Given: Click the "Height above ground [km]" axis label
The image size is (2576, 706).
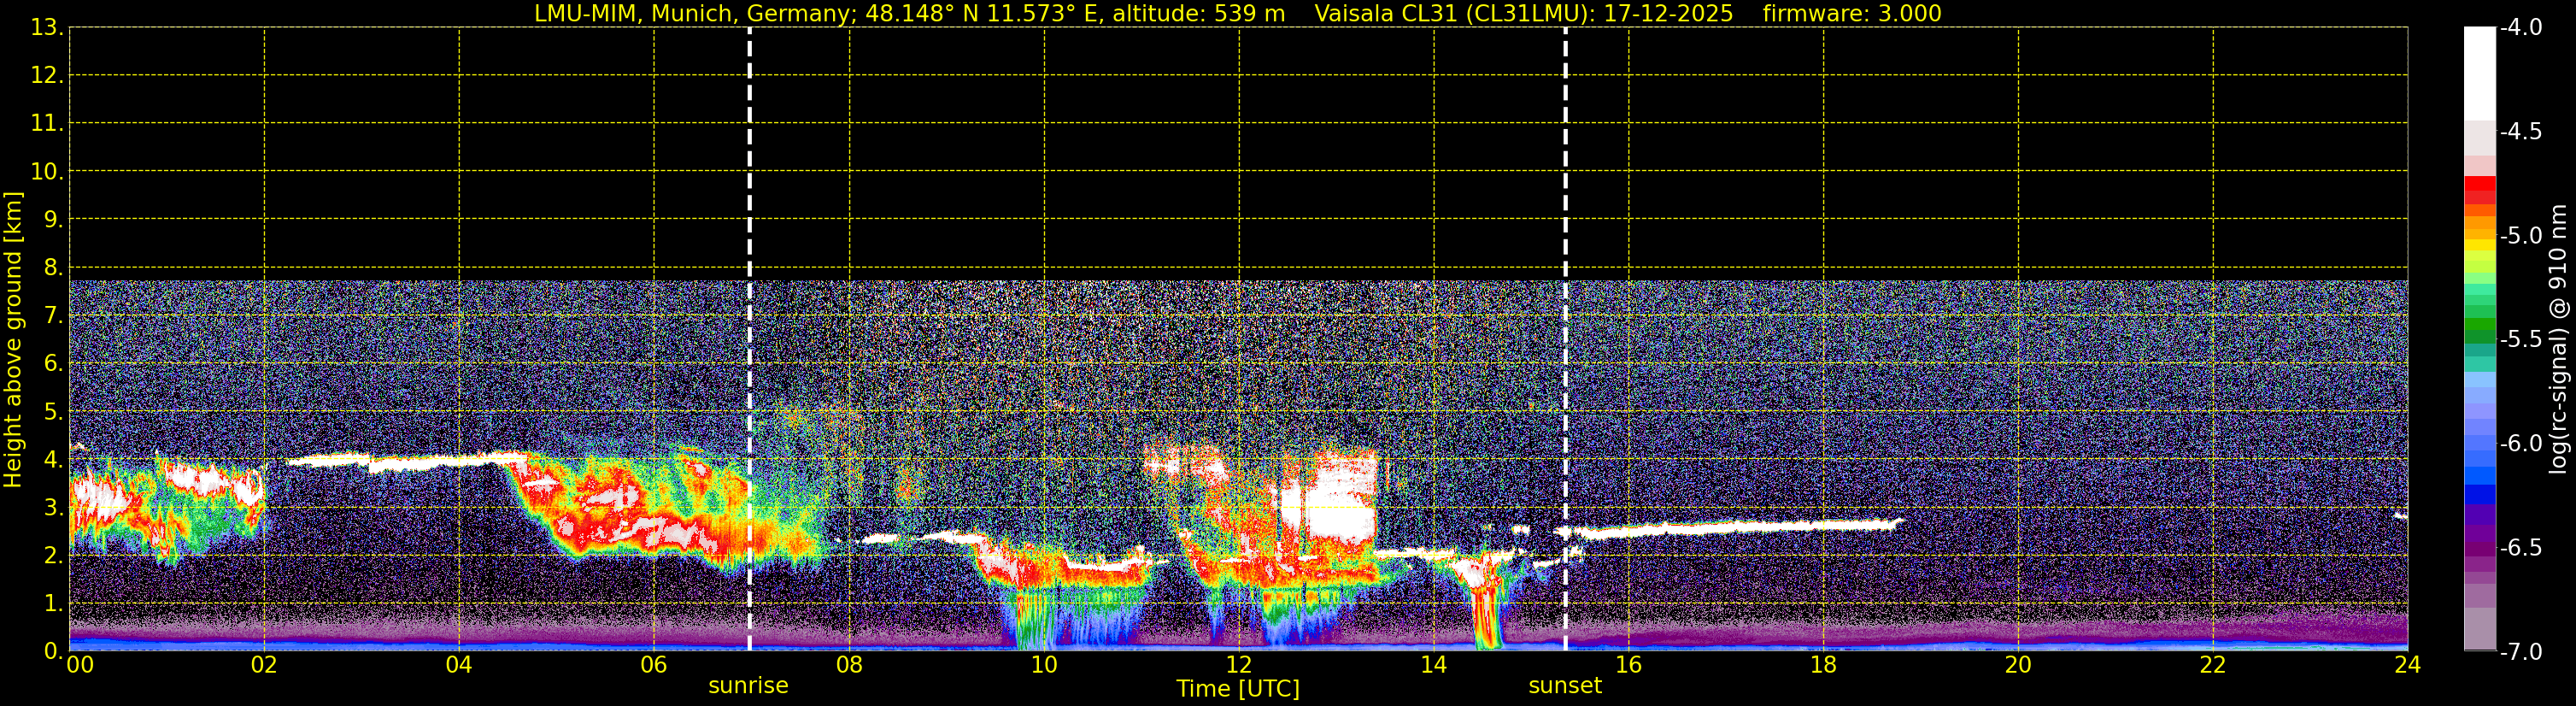Looking at the screenshot, I should (13, 340).
